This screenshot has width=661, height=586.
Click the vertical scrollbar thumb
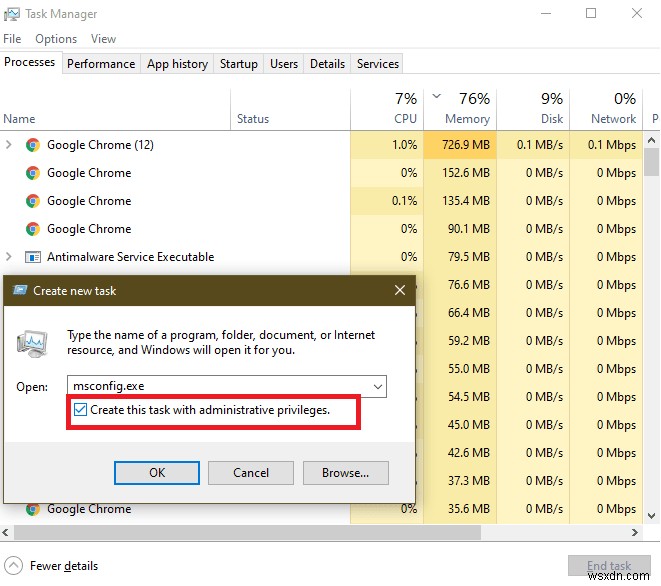[651, 161]
